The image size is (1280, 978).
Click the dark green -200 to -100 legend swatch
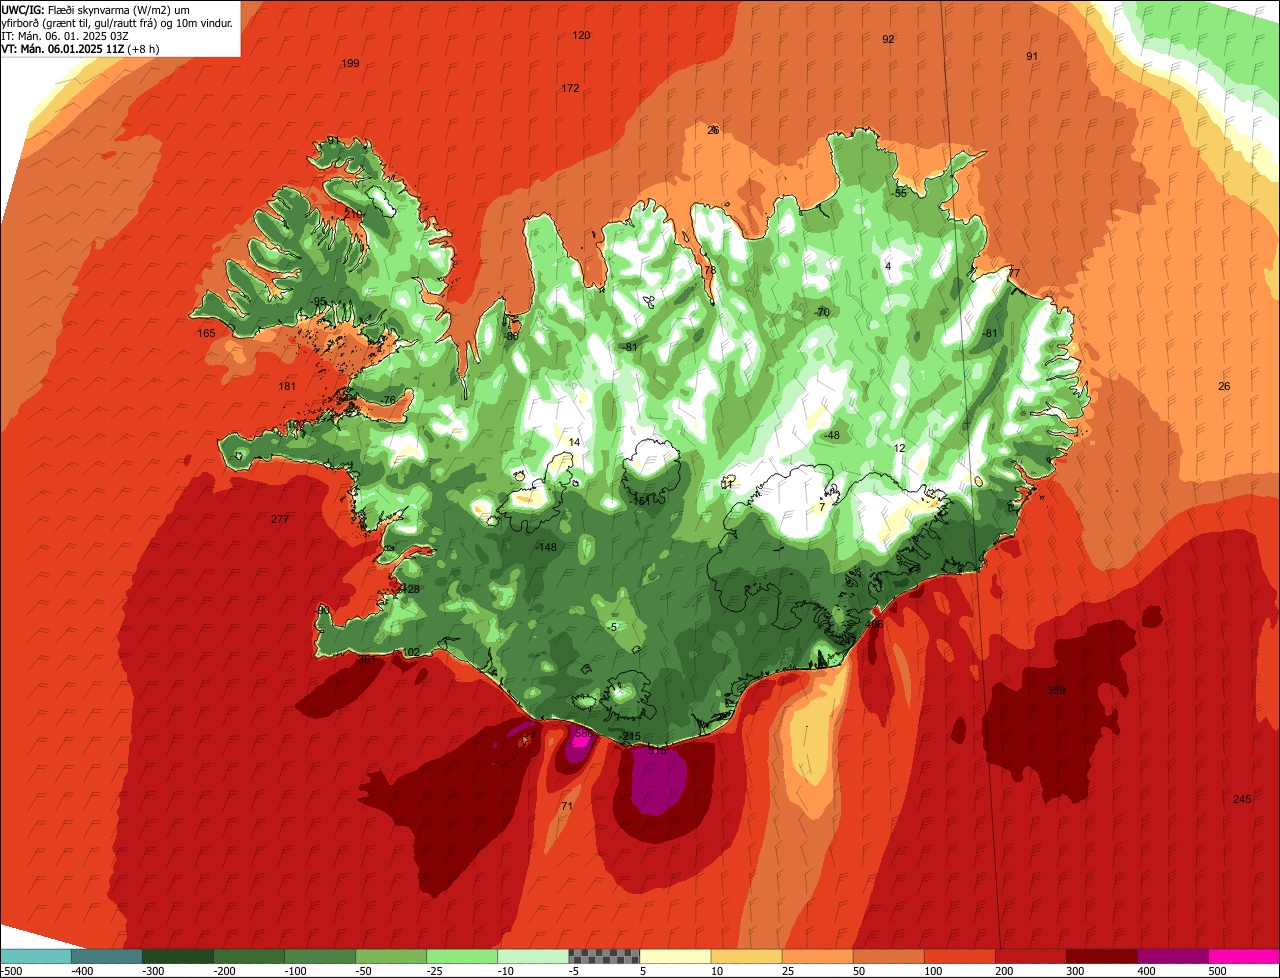248,956
